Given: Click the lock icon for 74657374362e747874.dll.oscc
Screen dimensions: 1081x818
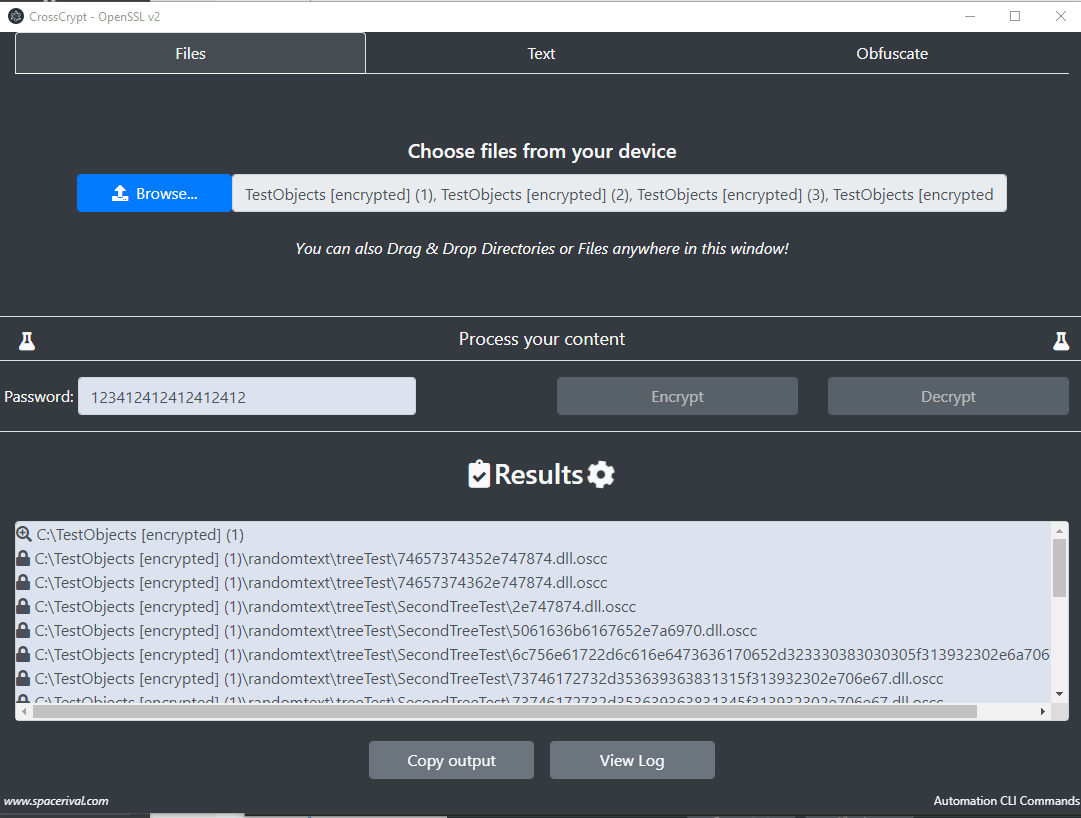Looking at the screenshot, I should click(x=23, y=582).
